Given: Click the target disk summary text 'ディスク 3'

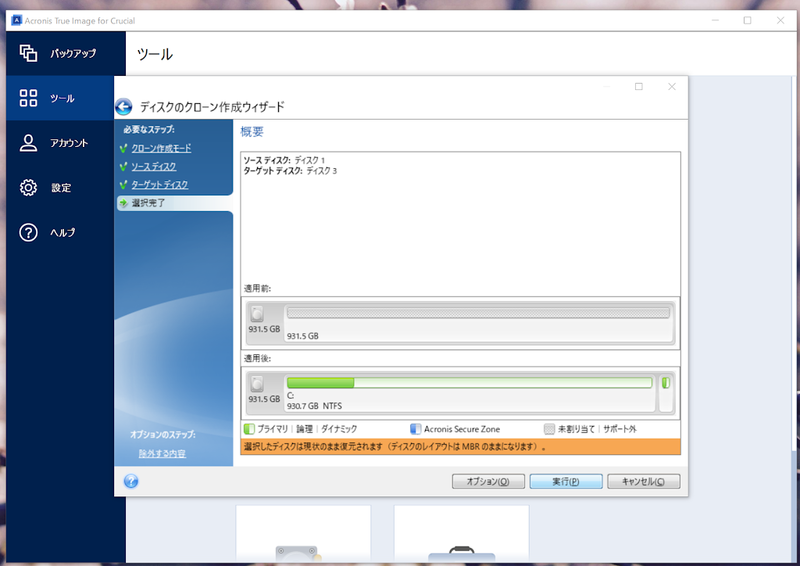Looking at the screenshot, I should (321, 170).
